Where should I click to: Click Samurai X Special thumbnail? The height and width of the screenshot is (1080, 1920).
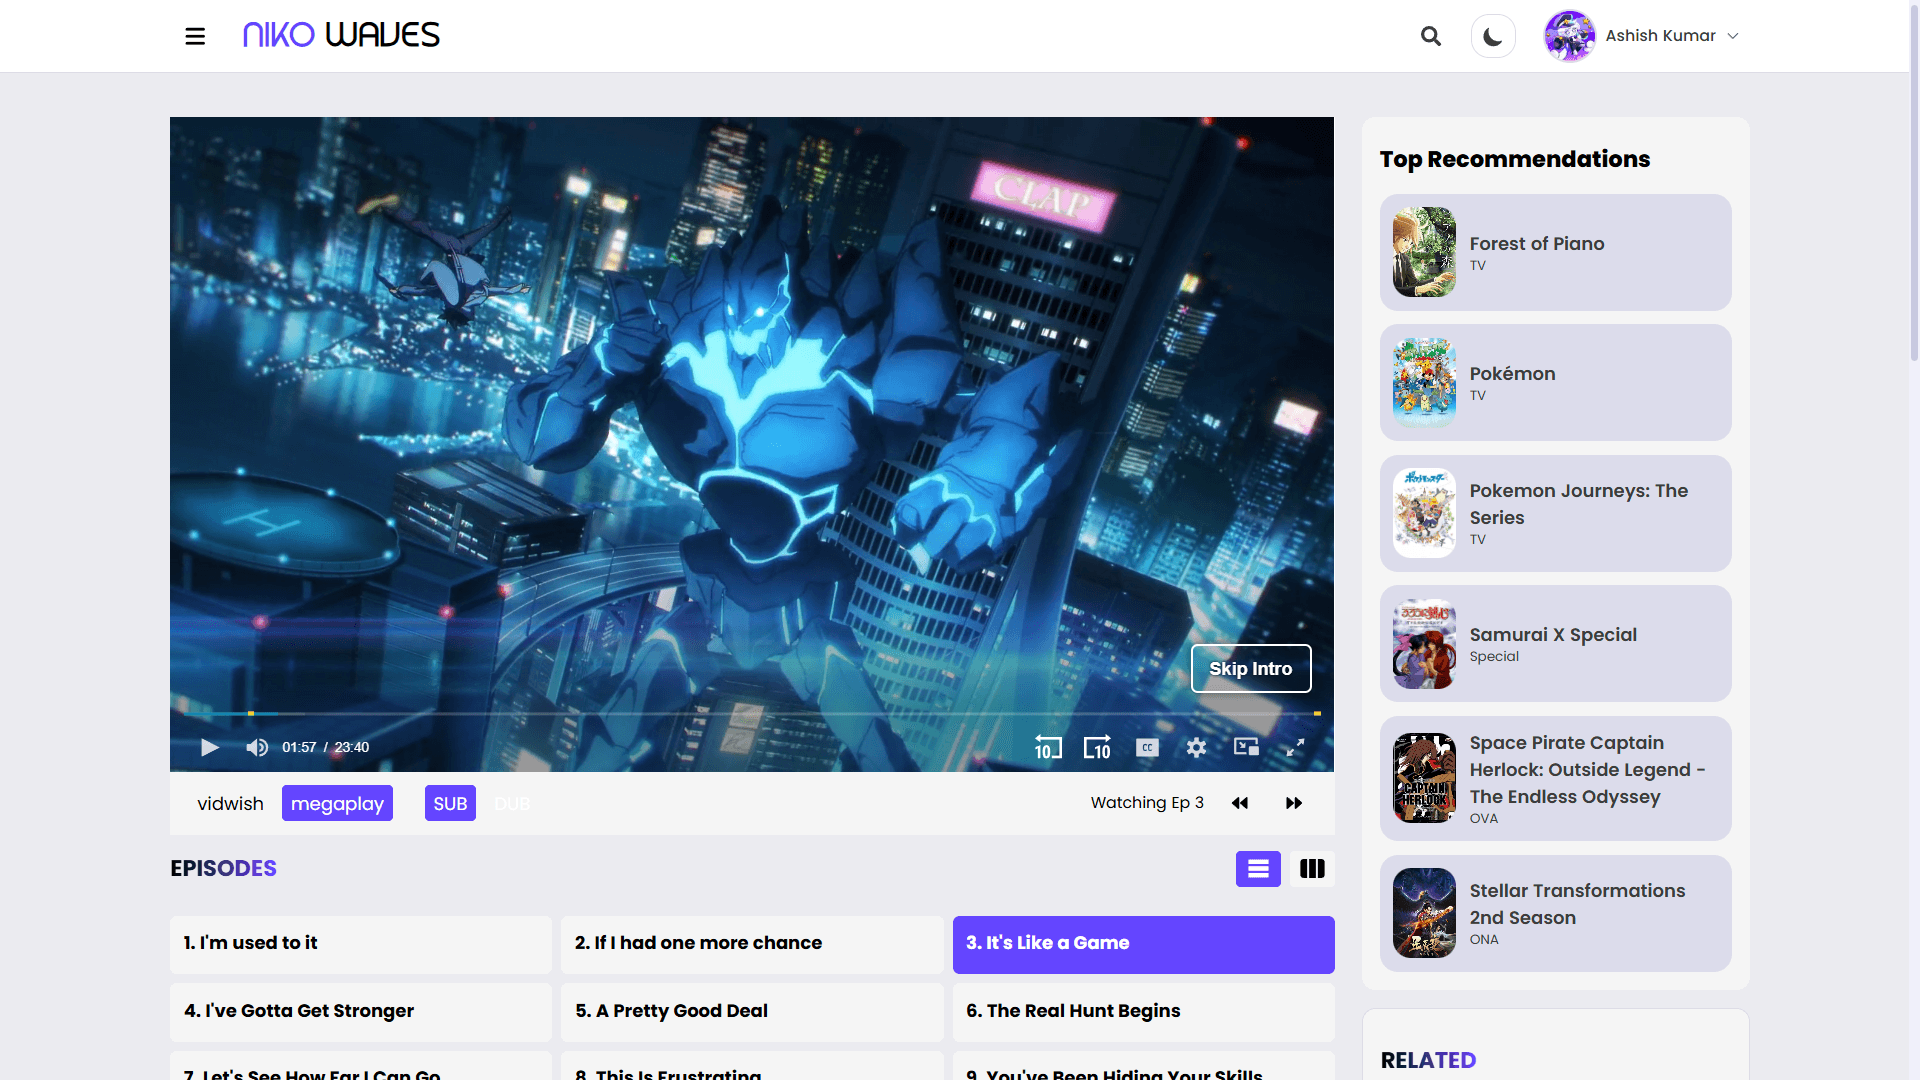pyautogui.click(x=1424, y=643)
